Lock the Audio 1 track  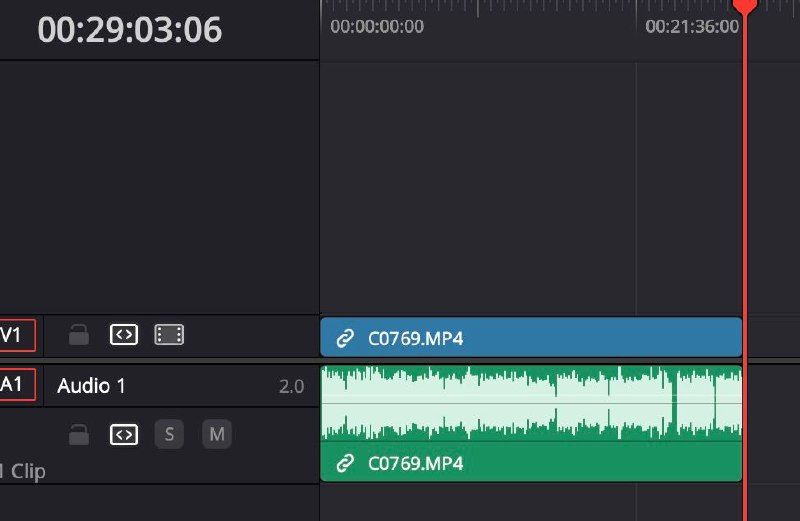pos(79,434)
